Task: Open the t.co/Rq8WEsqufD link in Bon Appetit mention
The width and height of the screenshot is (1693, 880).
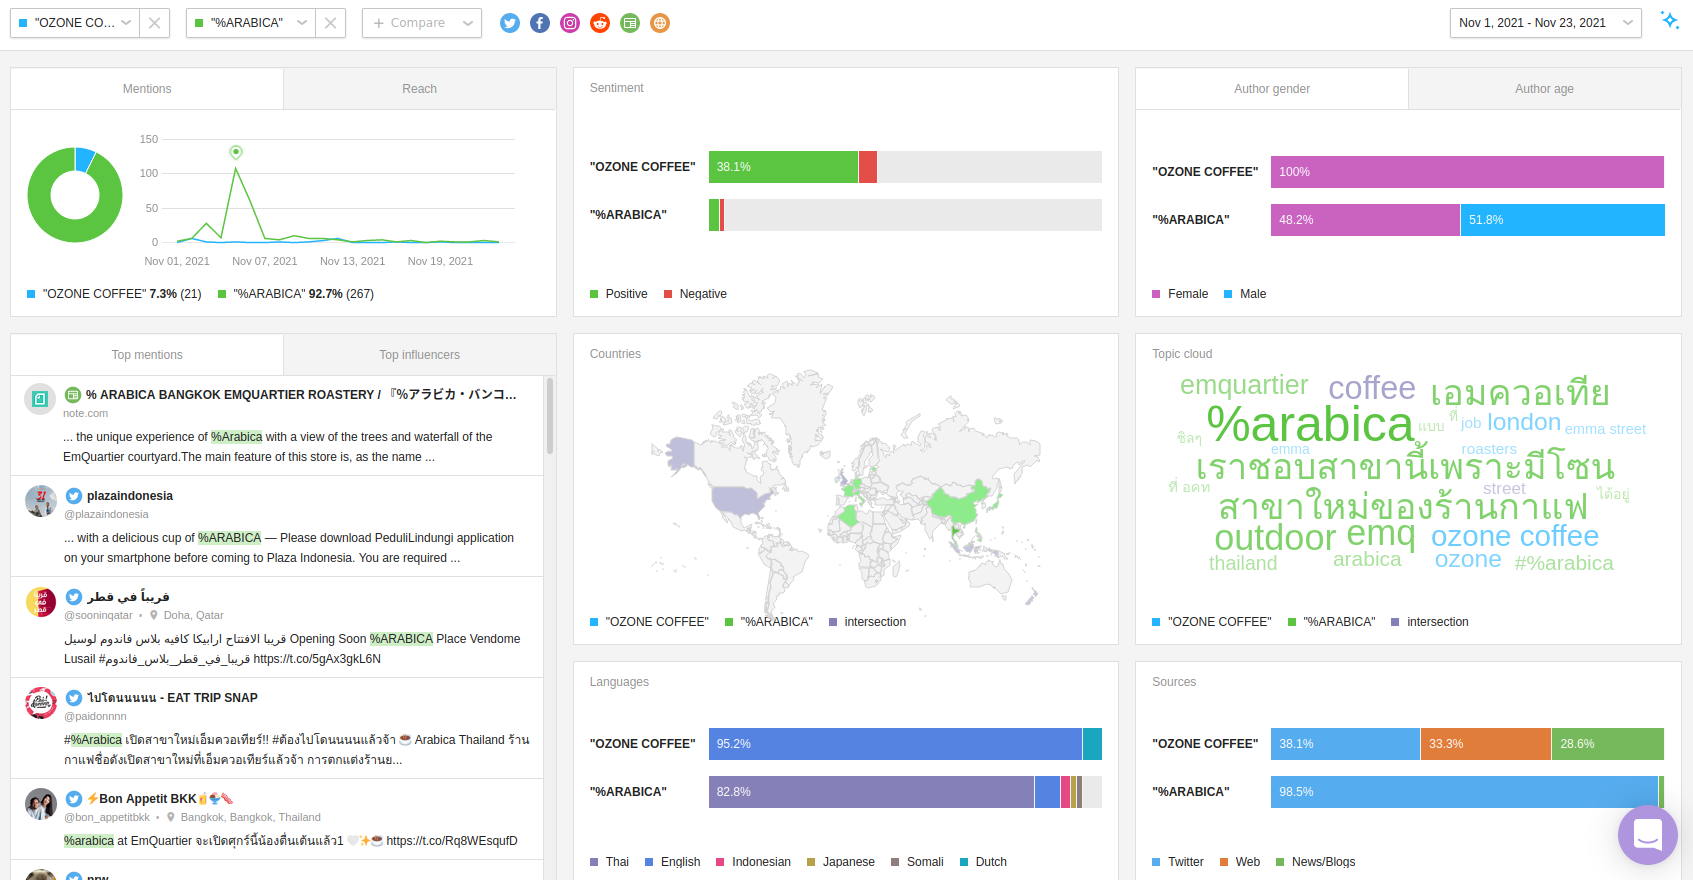Action: [x=452, y=841]
